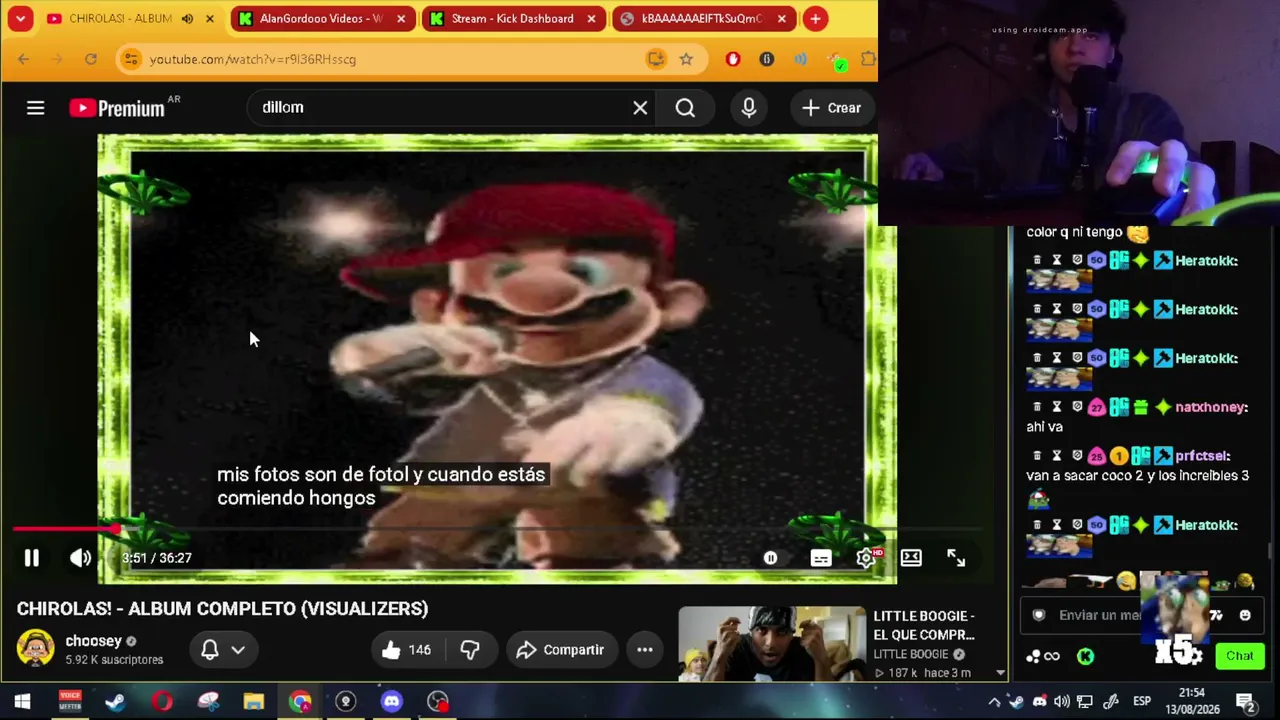Screen dimensions: 1280x720
Task: Toggle subtitles in the player
Action: 821,558
